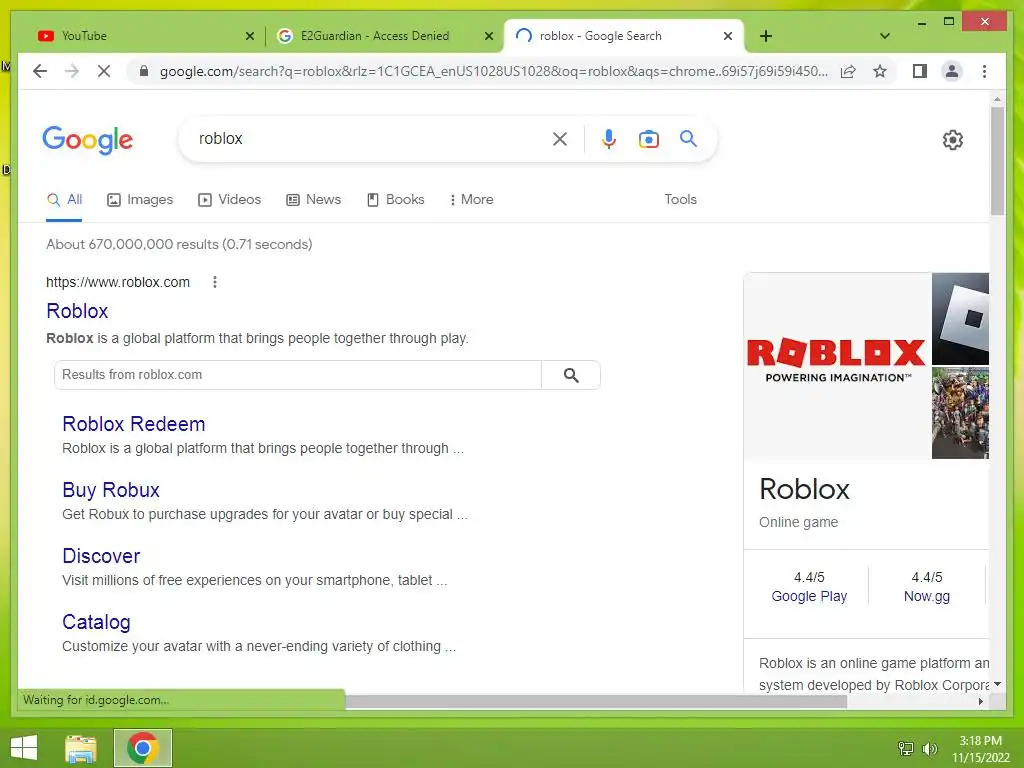This screenshot has height=768, width=1024.
Task: Share this page icon in address bar
Action: point(848,71)
